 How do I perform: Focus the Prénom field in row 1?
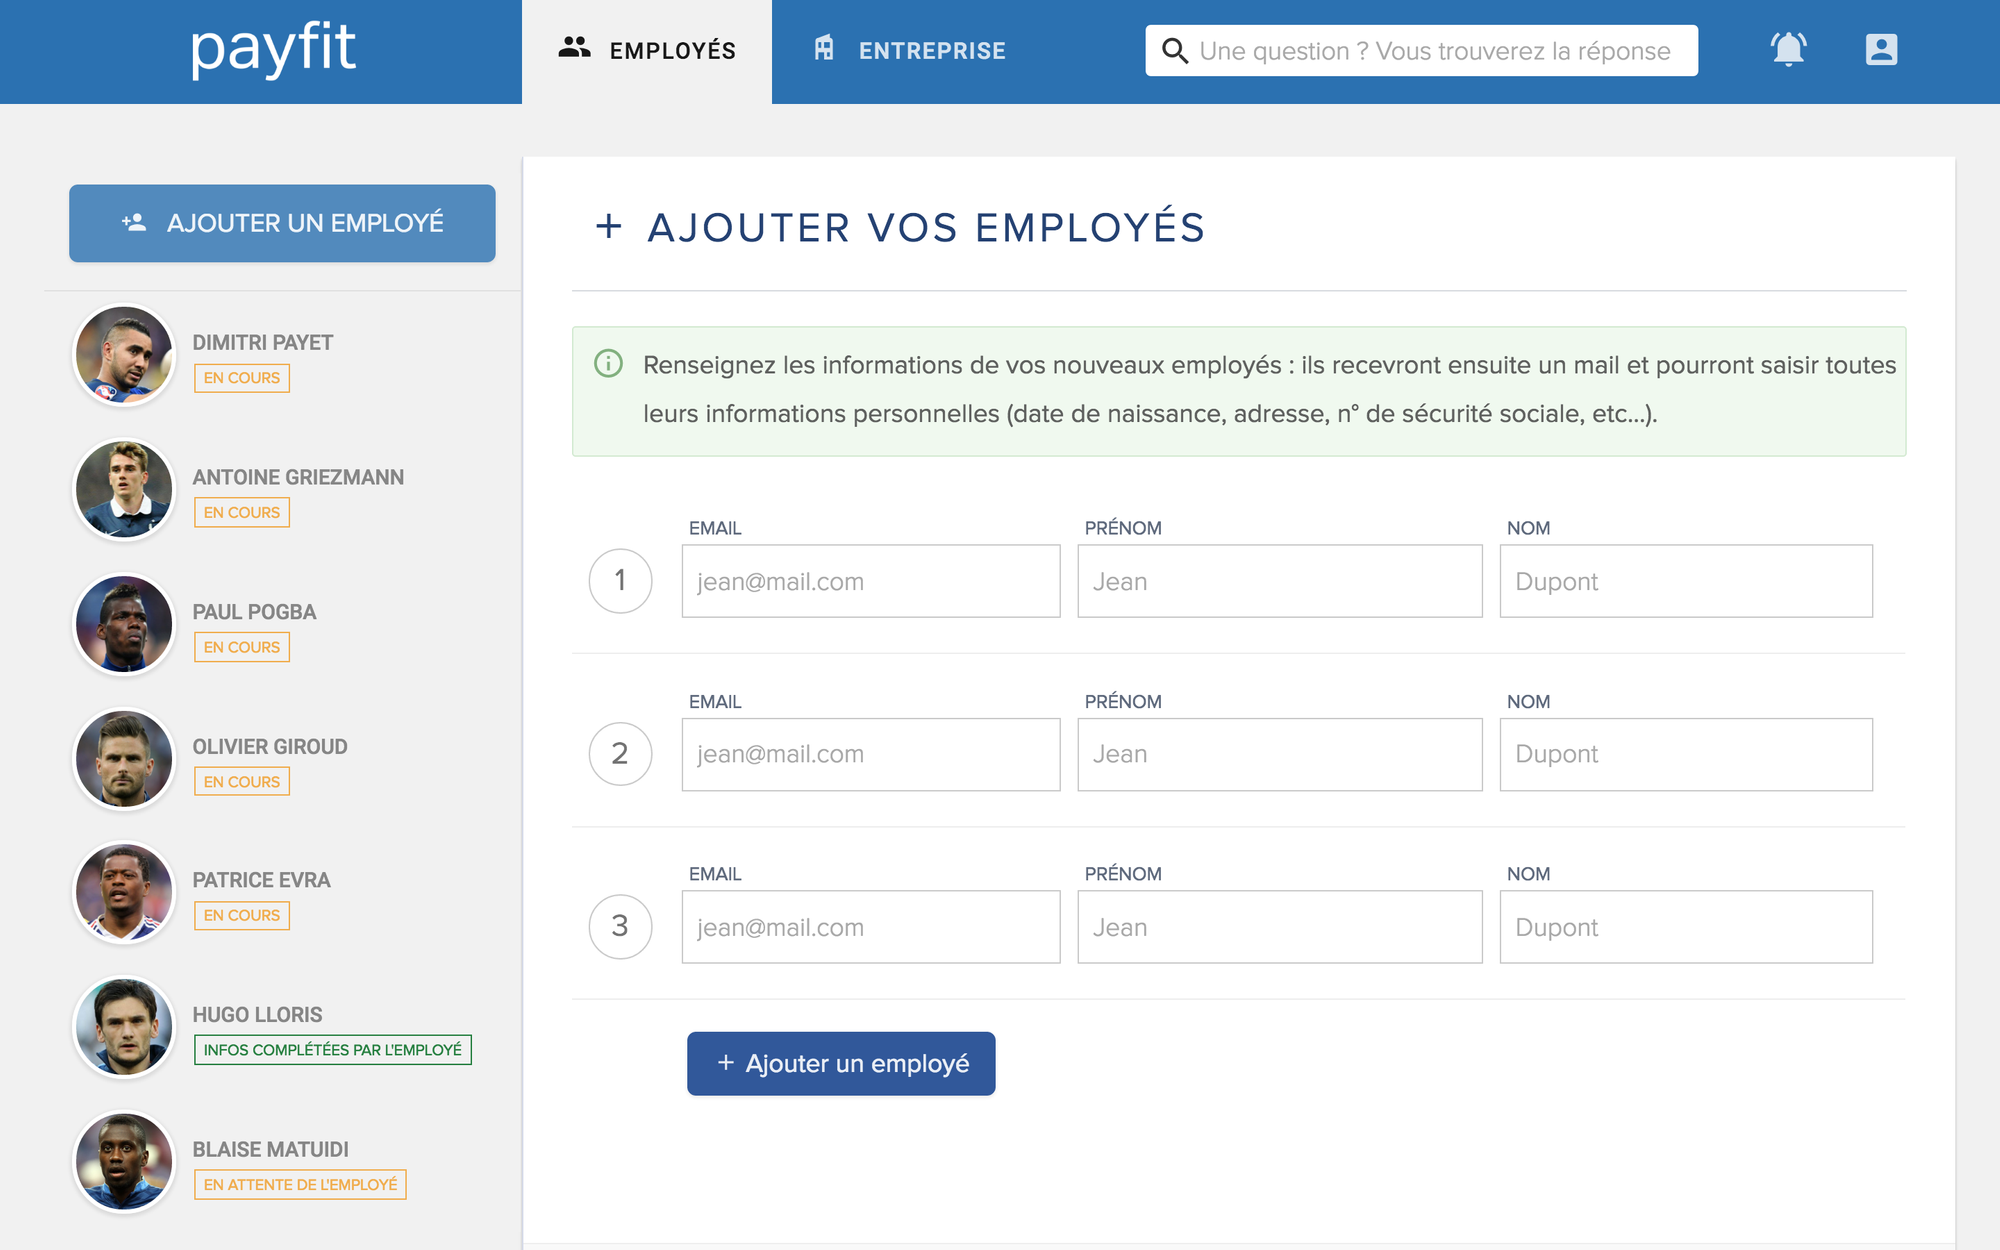(x=1279, y=581)
